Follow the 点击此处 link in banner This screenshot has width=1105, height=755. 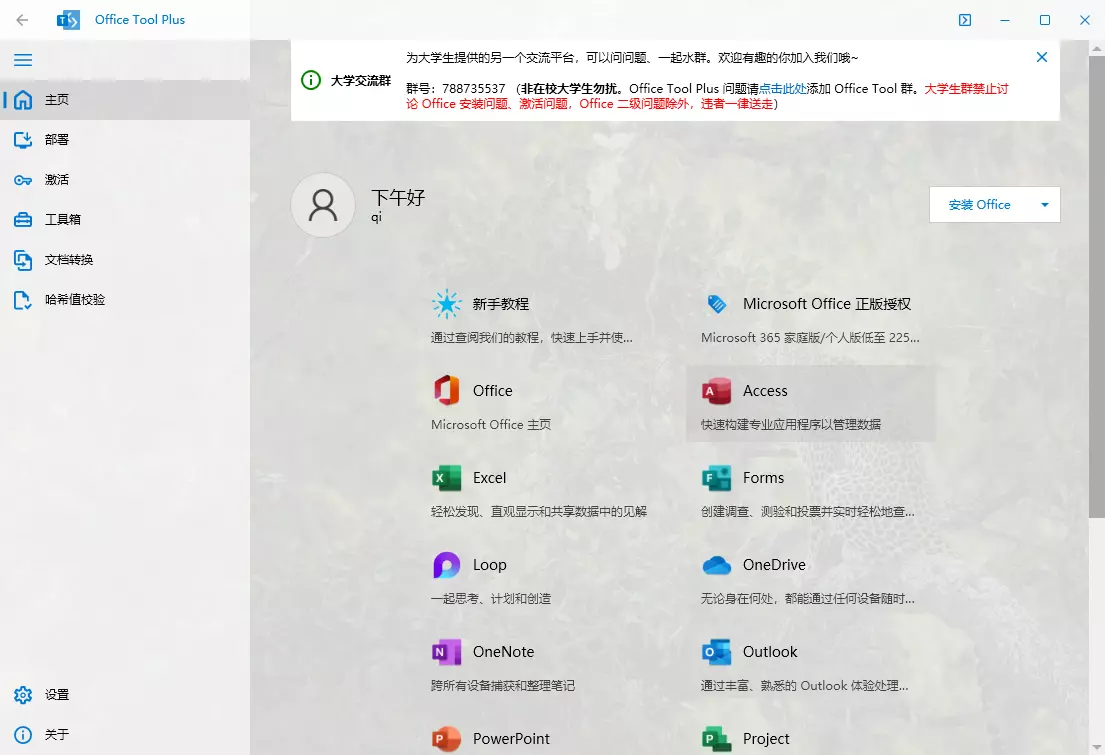pos(783,88)
